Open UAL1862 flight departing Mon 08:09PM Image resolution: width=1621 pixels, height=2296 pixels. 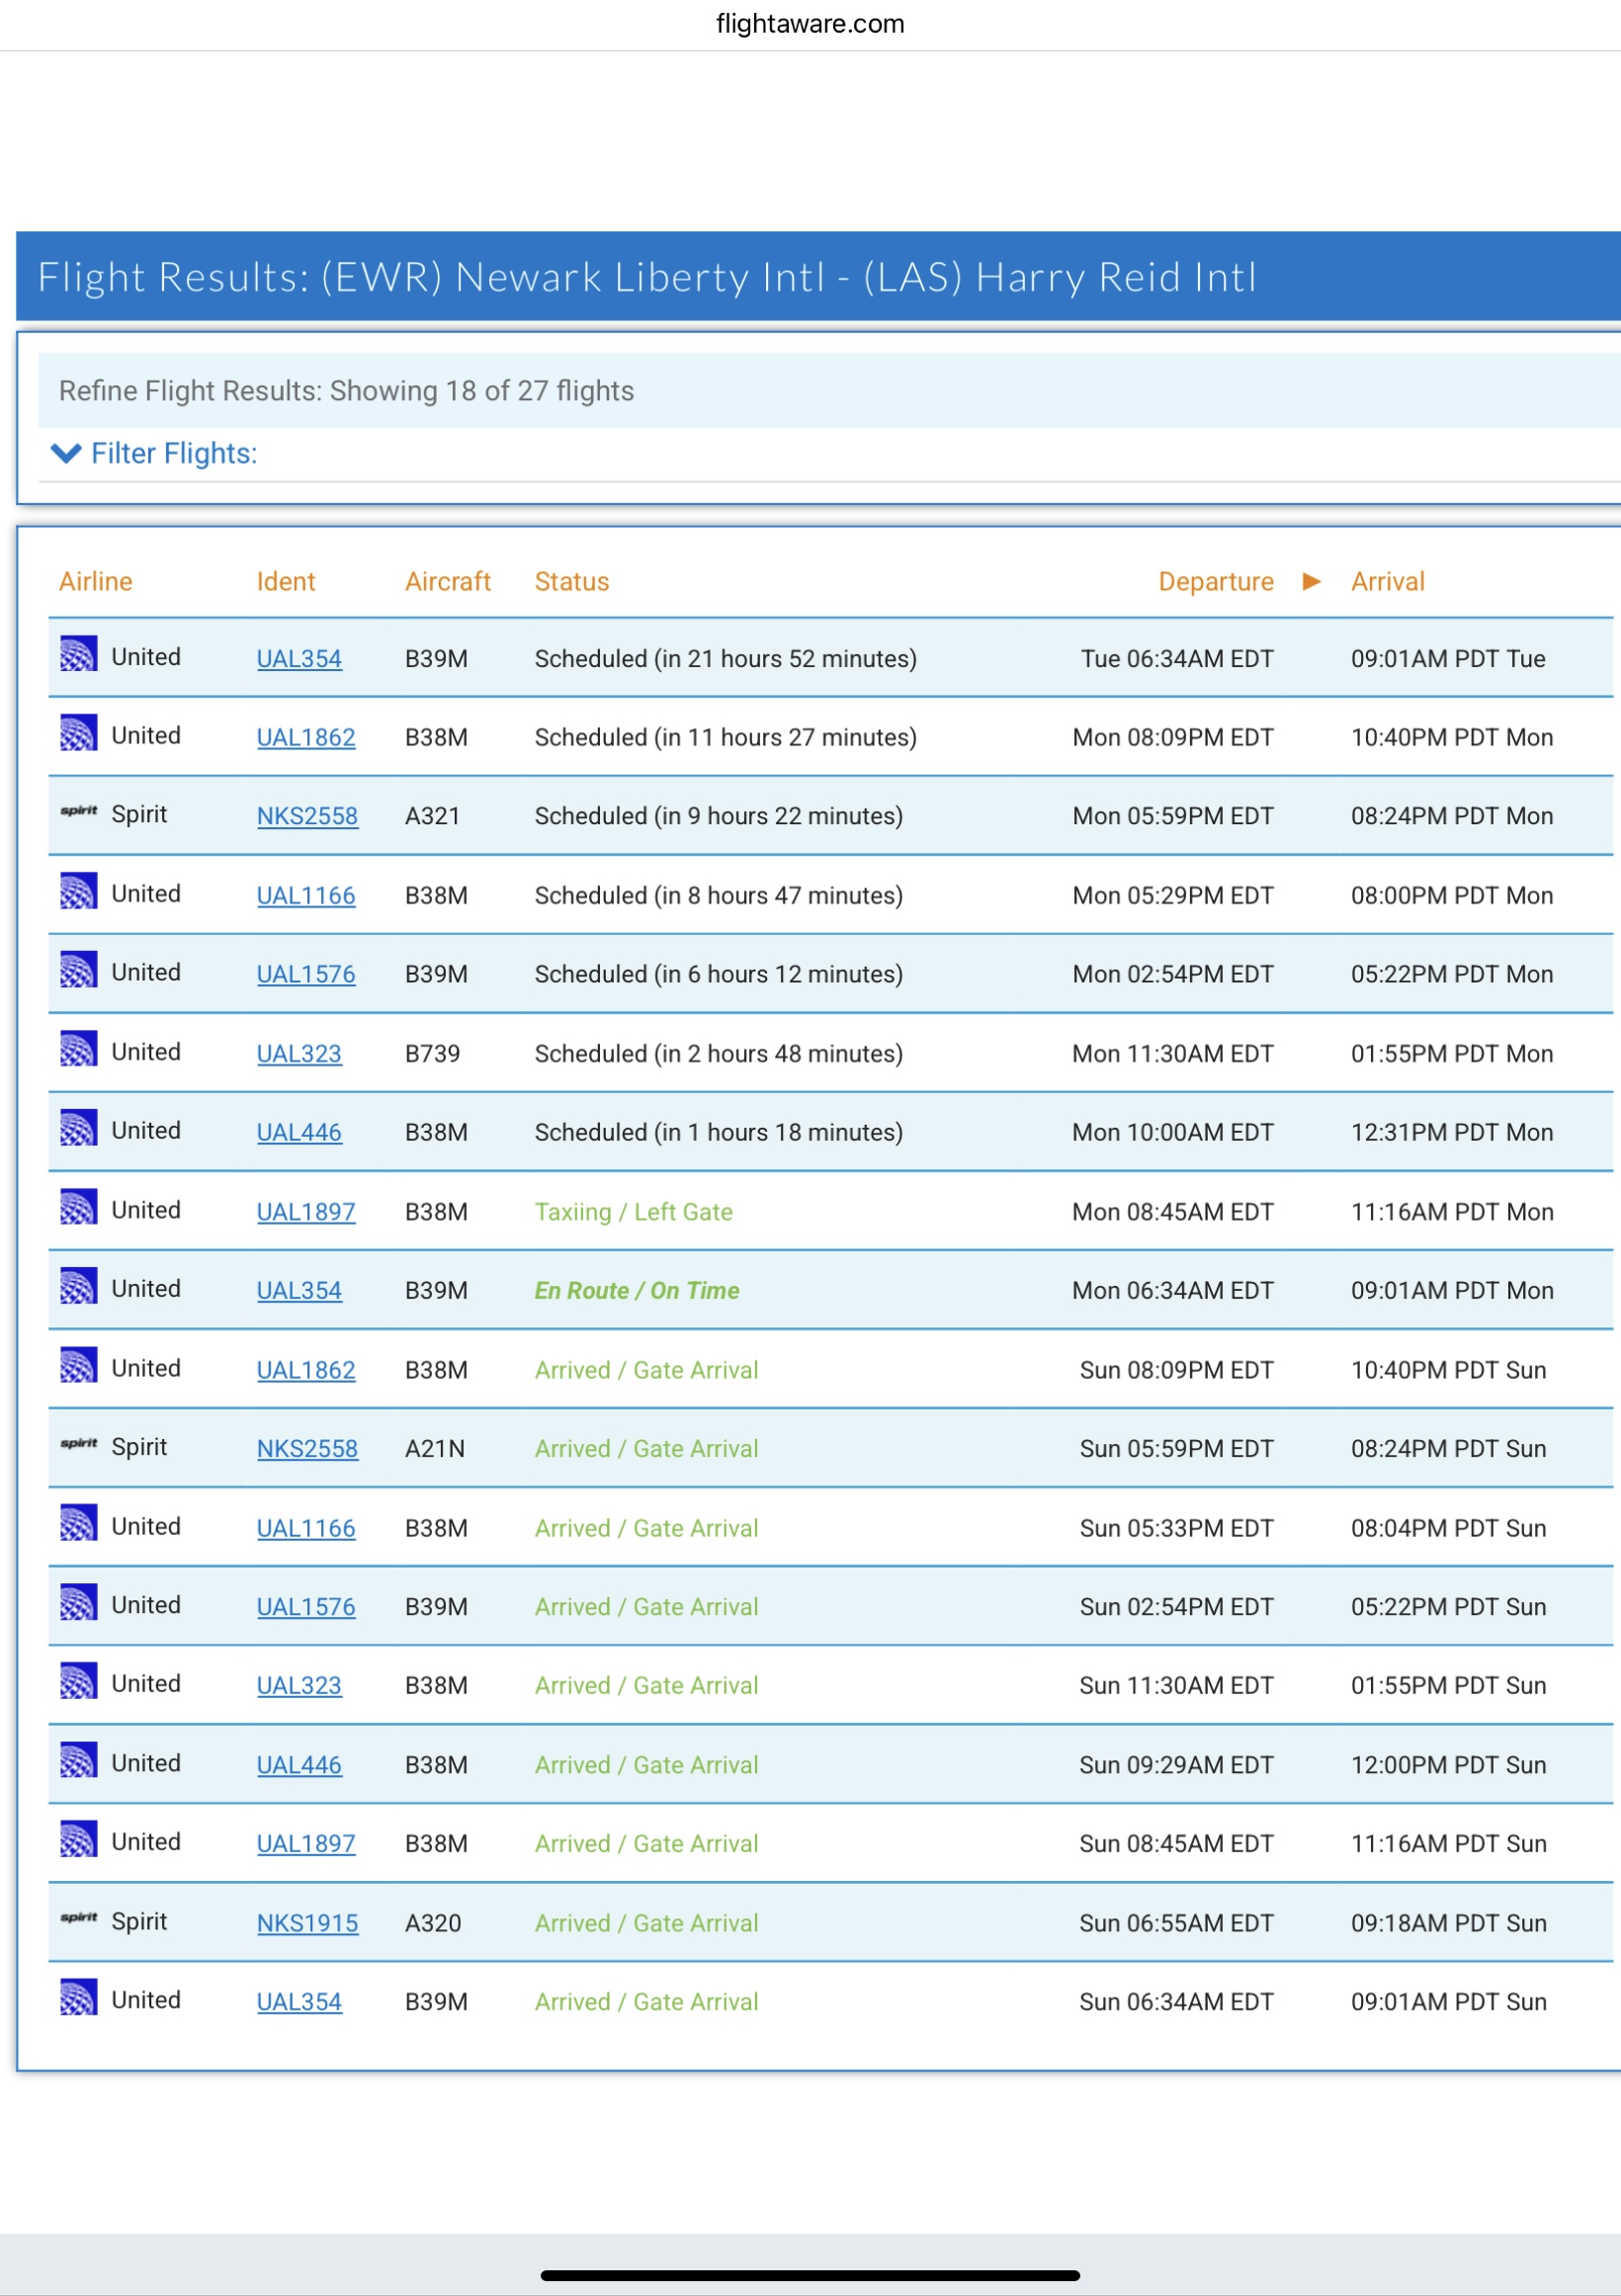click(x=306, y=738)
